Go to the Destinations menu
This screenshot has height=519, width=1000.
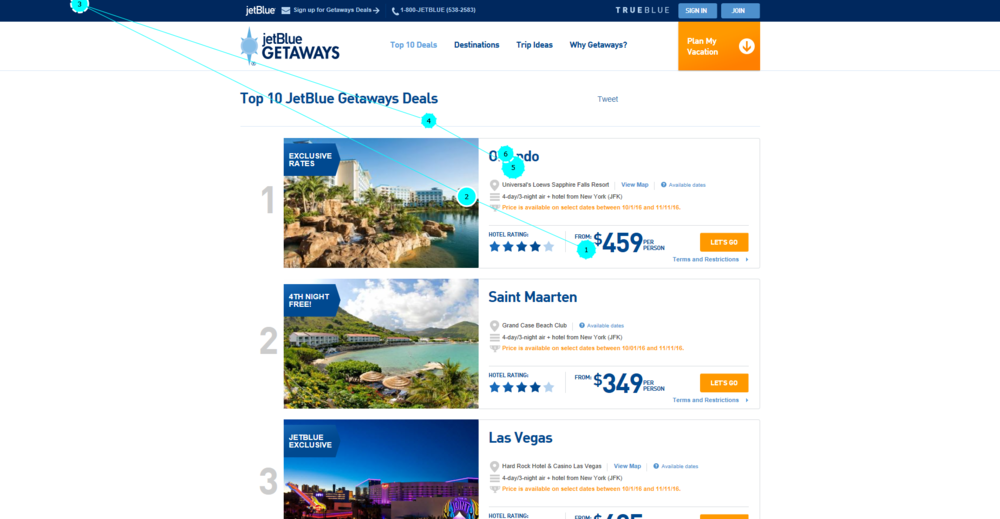tap(476, 45)
